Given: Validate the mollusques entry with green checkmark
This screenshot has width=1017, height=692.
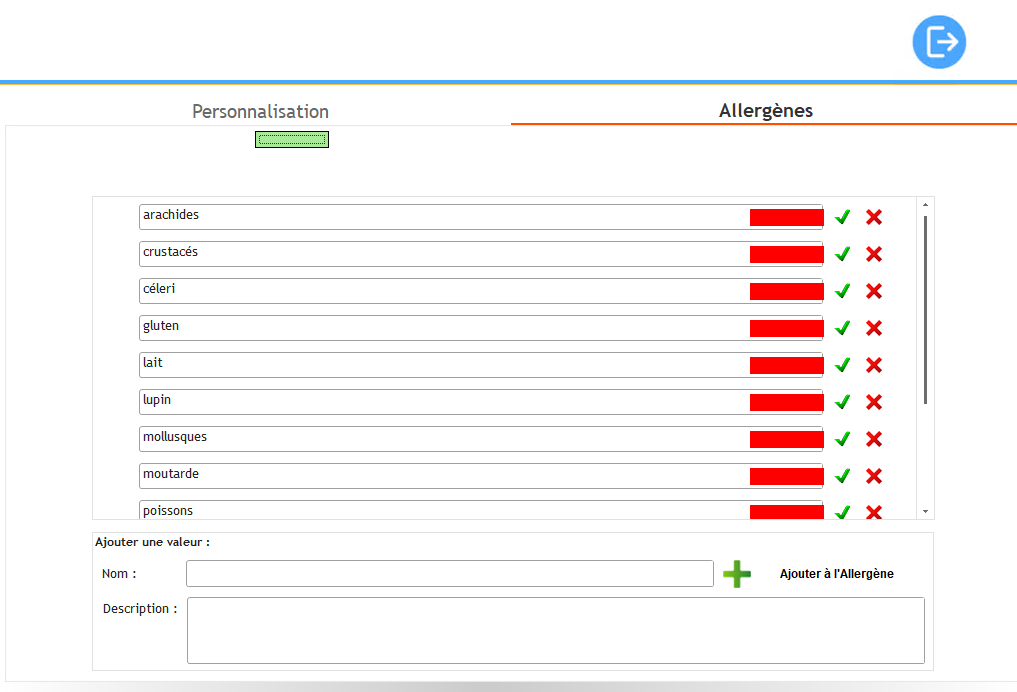Looking at the screenshot, I should tap(842, 439).
